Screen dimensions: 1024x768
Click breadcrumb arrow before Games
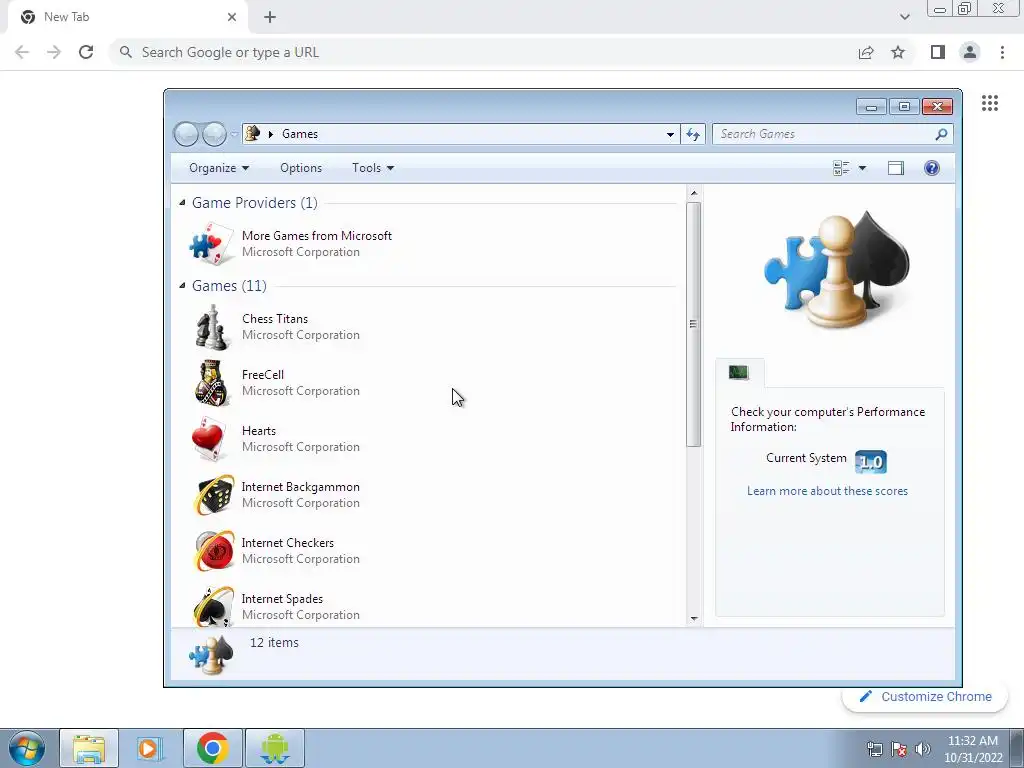tap(270, 134)
